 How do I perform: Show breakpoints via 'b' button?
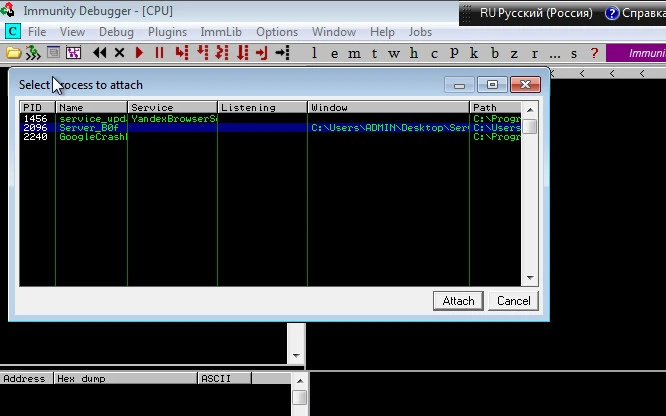pyautogui.click(x=494, y=53)
